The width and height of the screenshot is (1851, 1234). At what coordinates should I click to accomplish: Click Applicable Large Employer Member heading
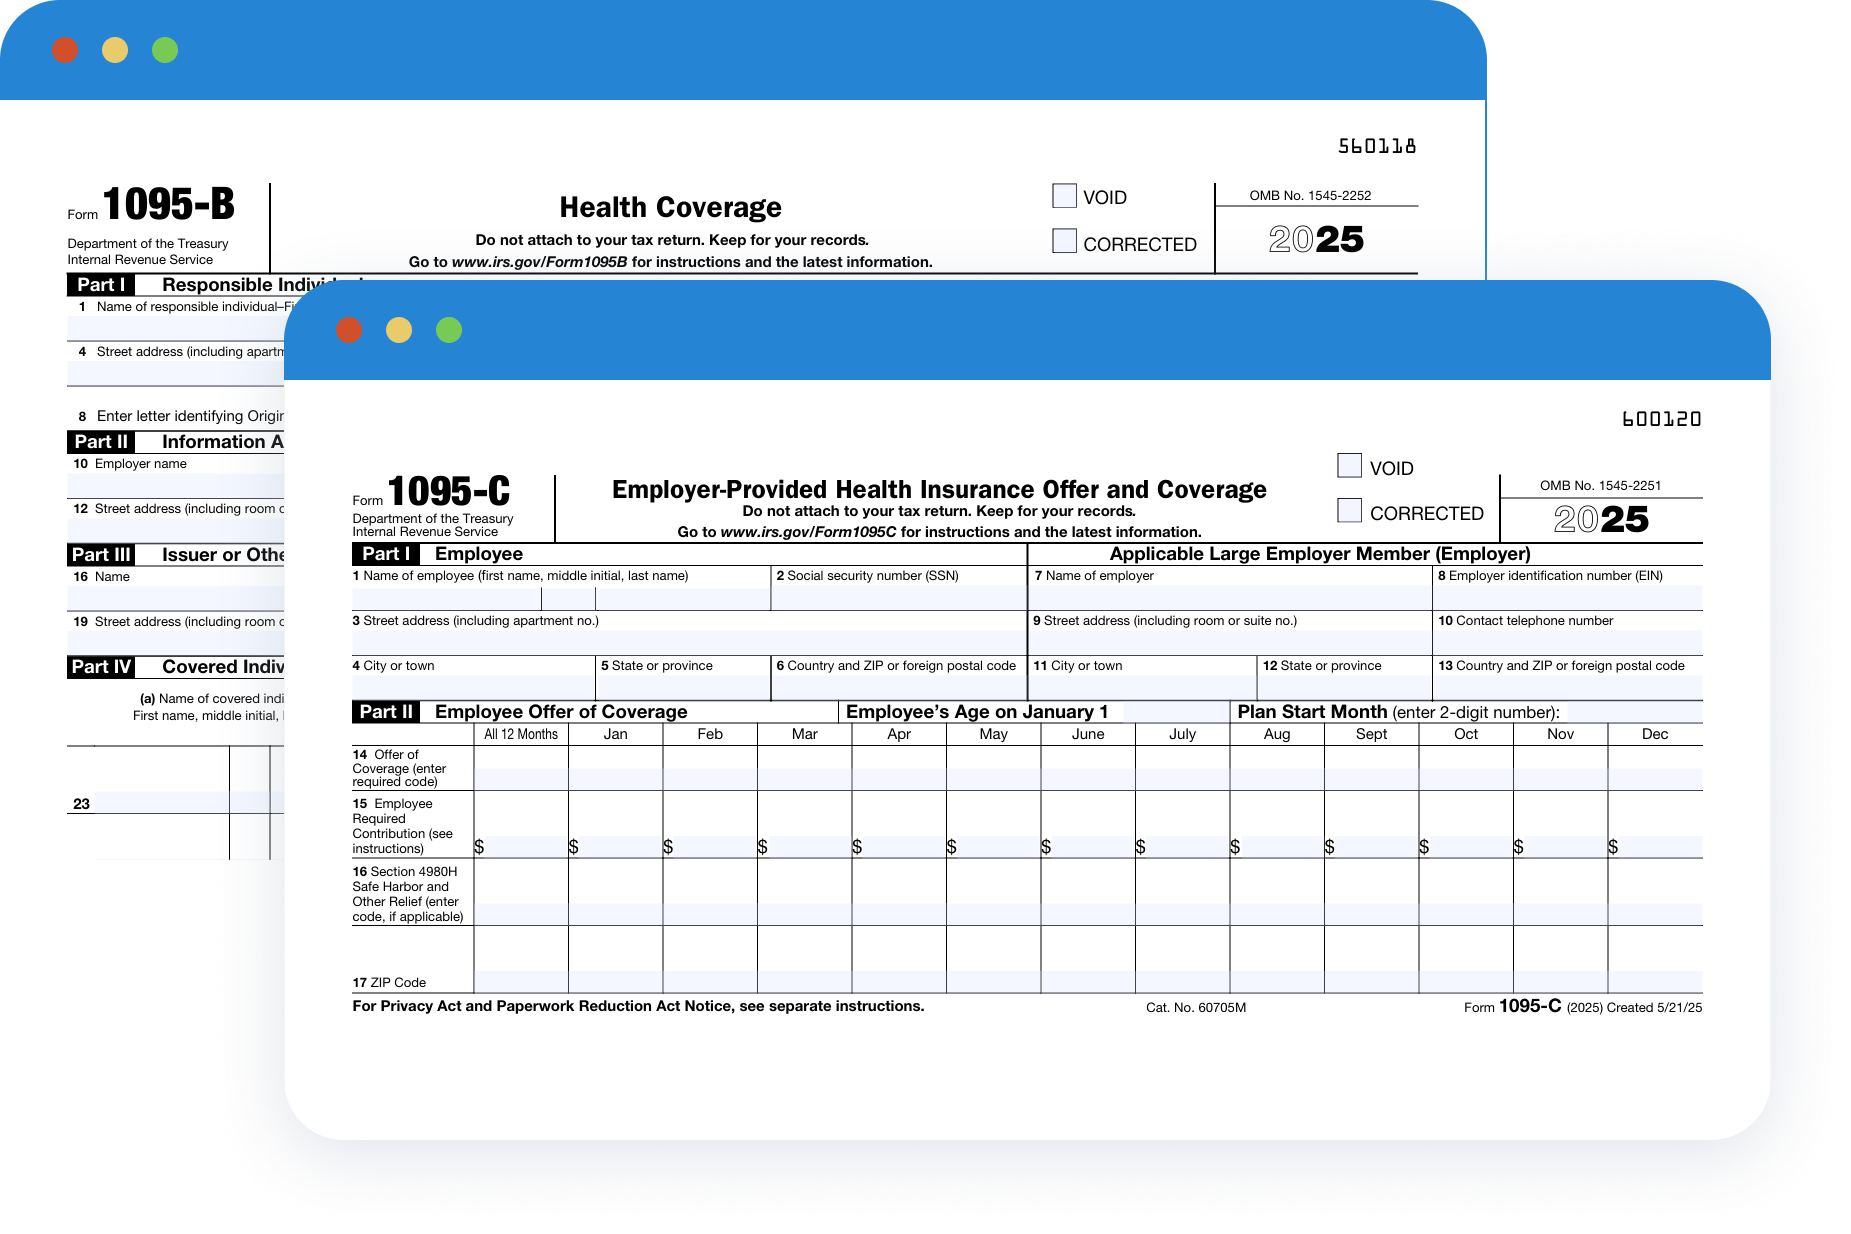(x=1319, y=554)
